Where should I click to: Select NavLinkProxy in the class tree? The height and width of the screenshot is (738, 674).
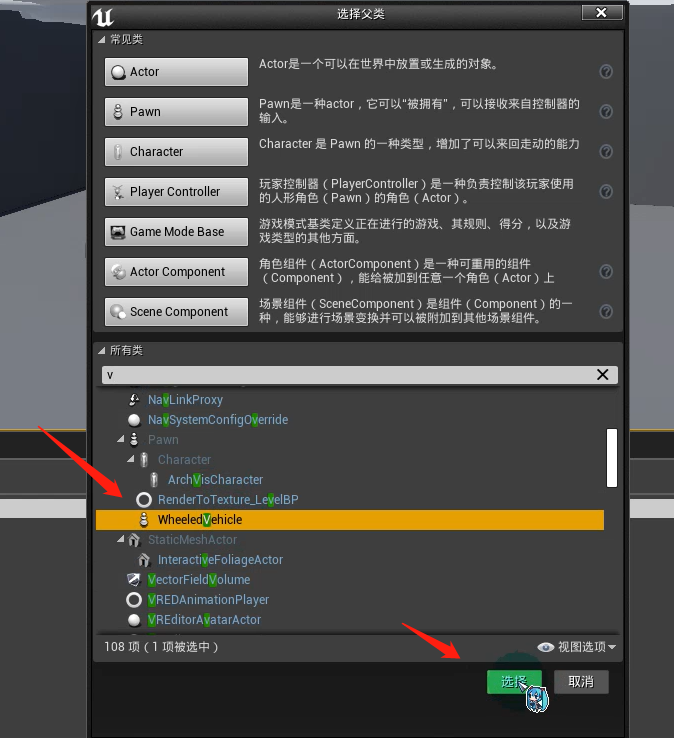point(185,400)
